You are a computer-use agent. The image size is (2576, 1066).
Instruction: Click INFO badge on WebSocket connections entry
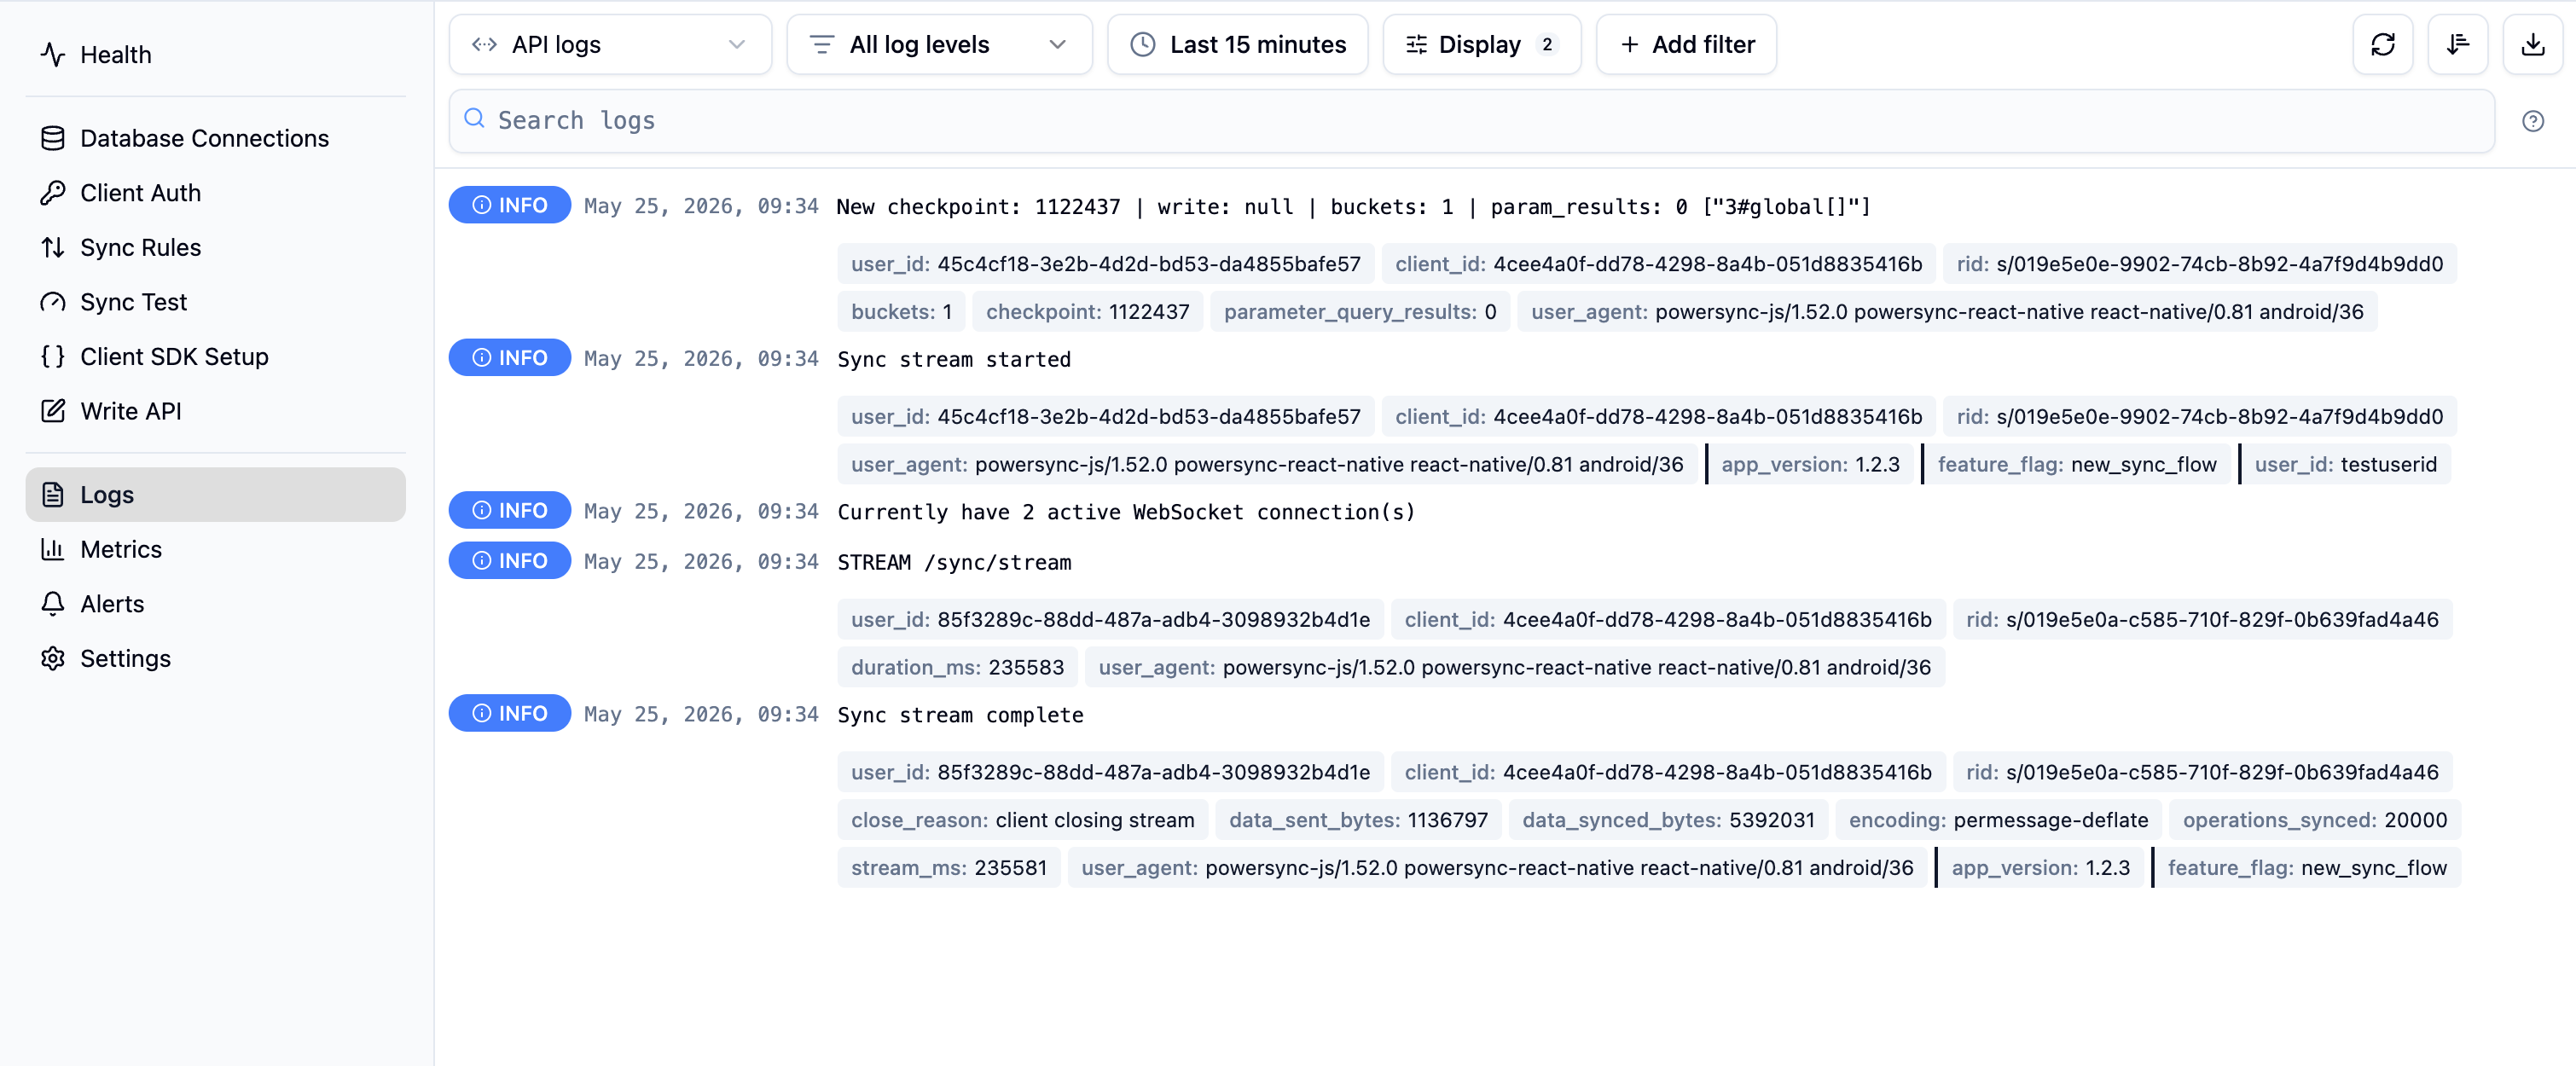(x=509, y=510)
